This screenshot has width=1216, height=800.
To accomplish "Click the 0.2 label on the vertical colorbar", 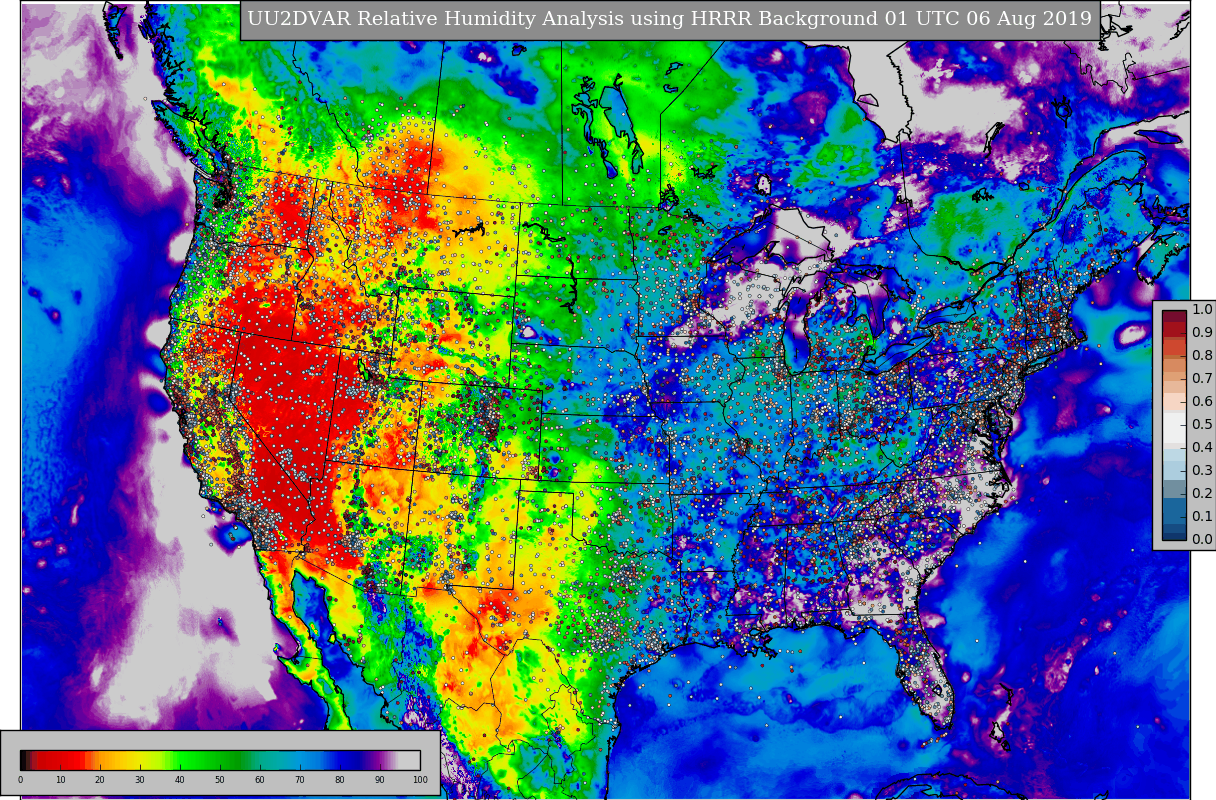I will pos(1202,494).
